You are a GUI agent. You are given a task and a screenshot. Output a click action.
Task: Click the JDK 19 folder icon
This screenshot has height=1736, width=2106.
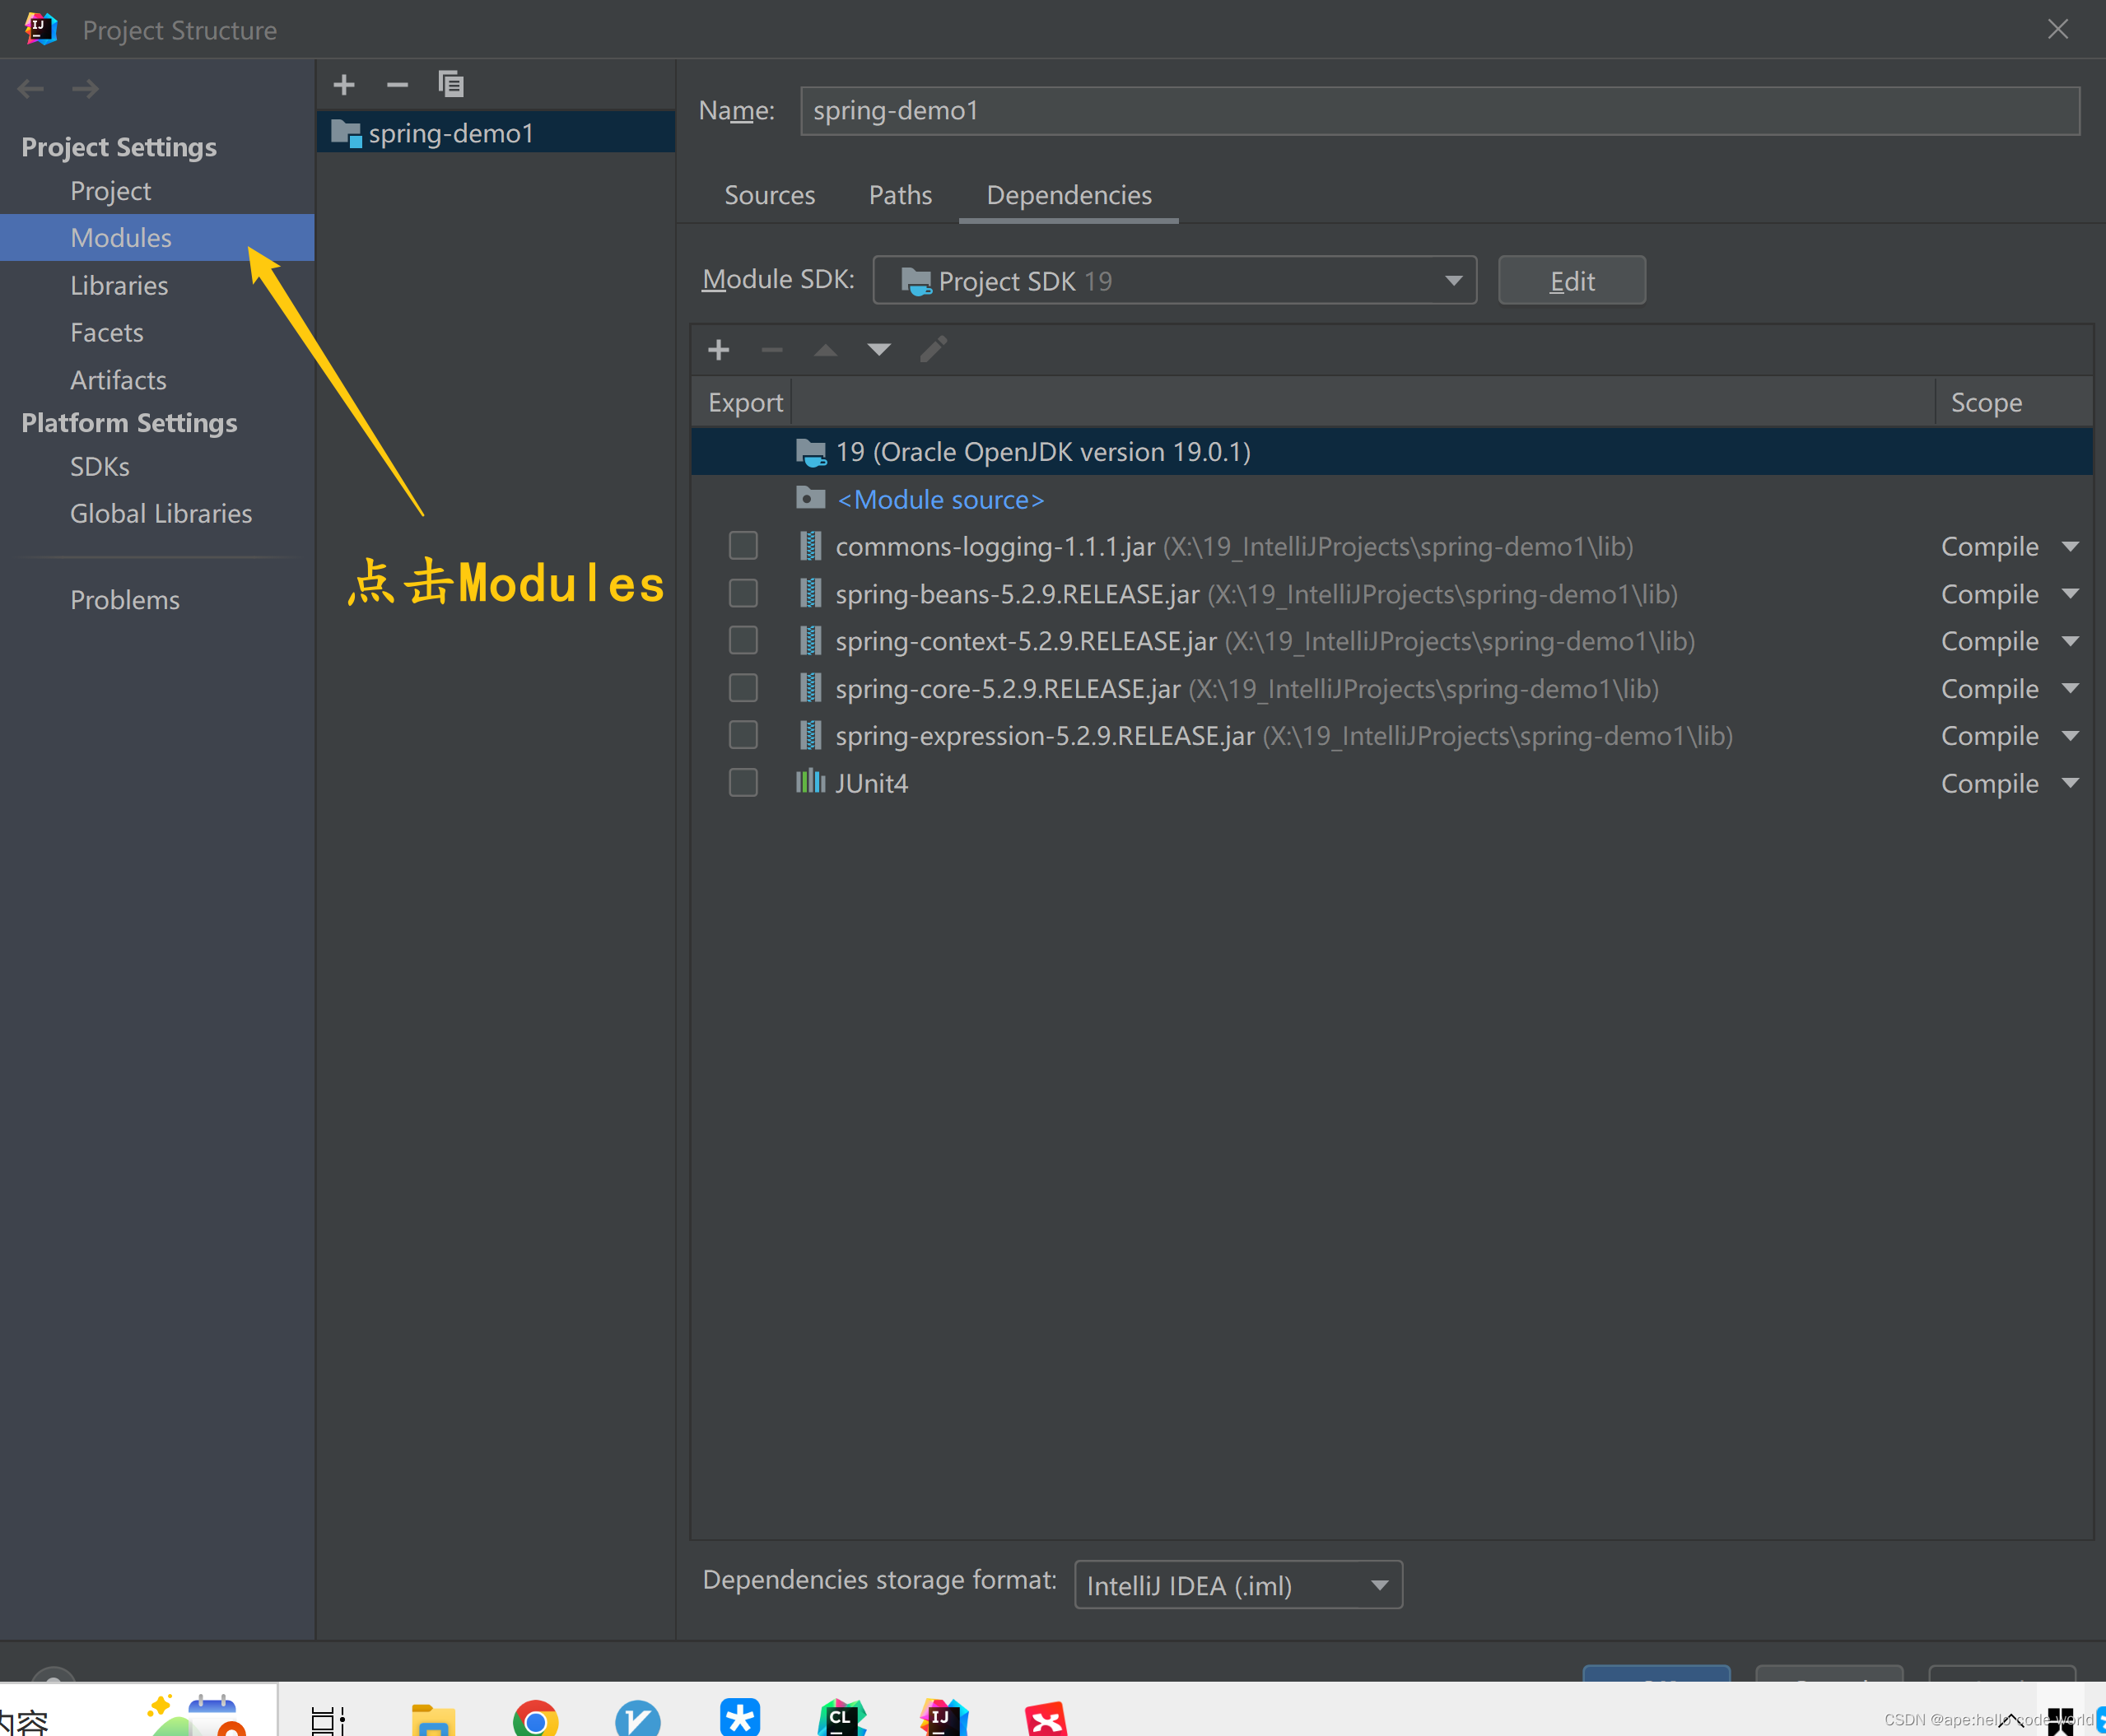(x=811, y=452)
